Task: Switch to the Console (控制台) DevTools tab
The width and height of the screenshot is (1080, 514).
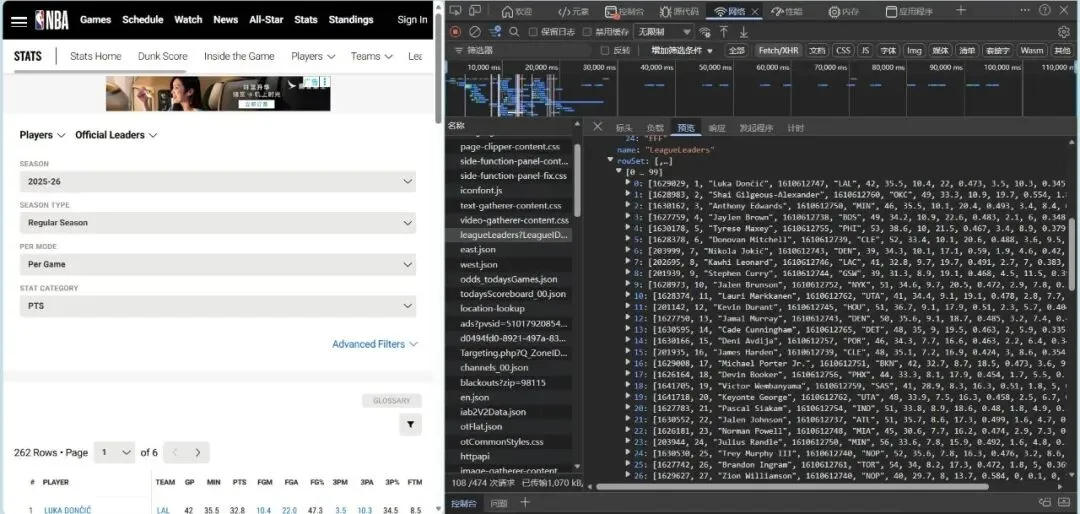Action: point(625,11)
